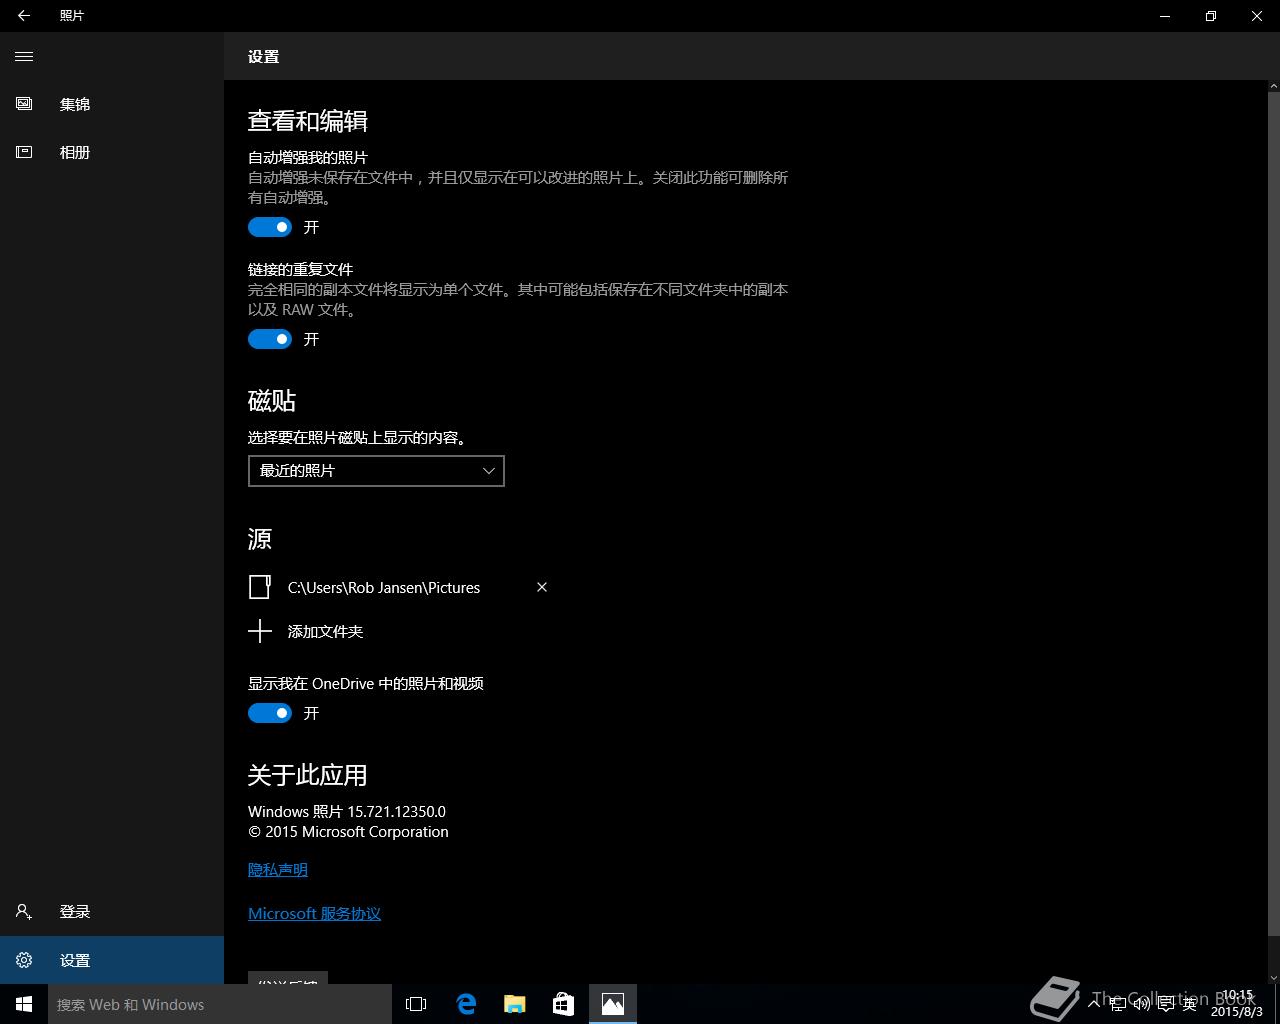
Task: Click the Windows Start button
Action: [24, 1004]
